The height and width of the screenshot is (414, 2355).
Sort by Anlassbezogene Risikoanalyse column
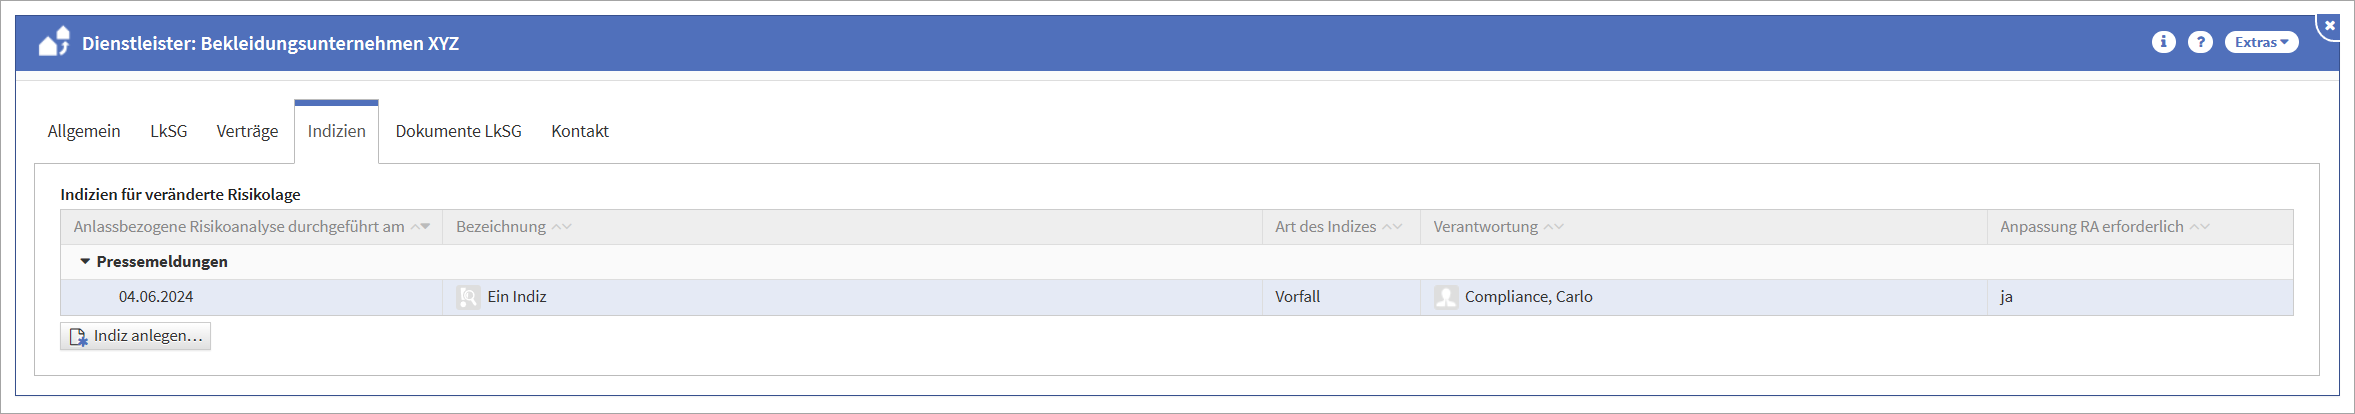click(239, 227)
